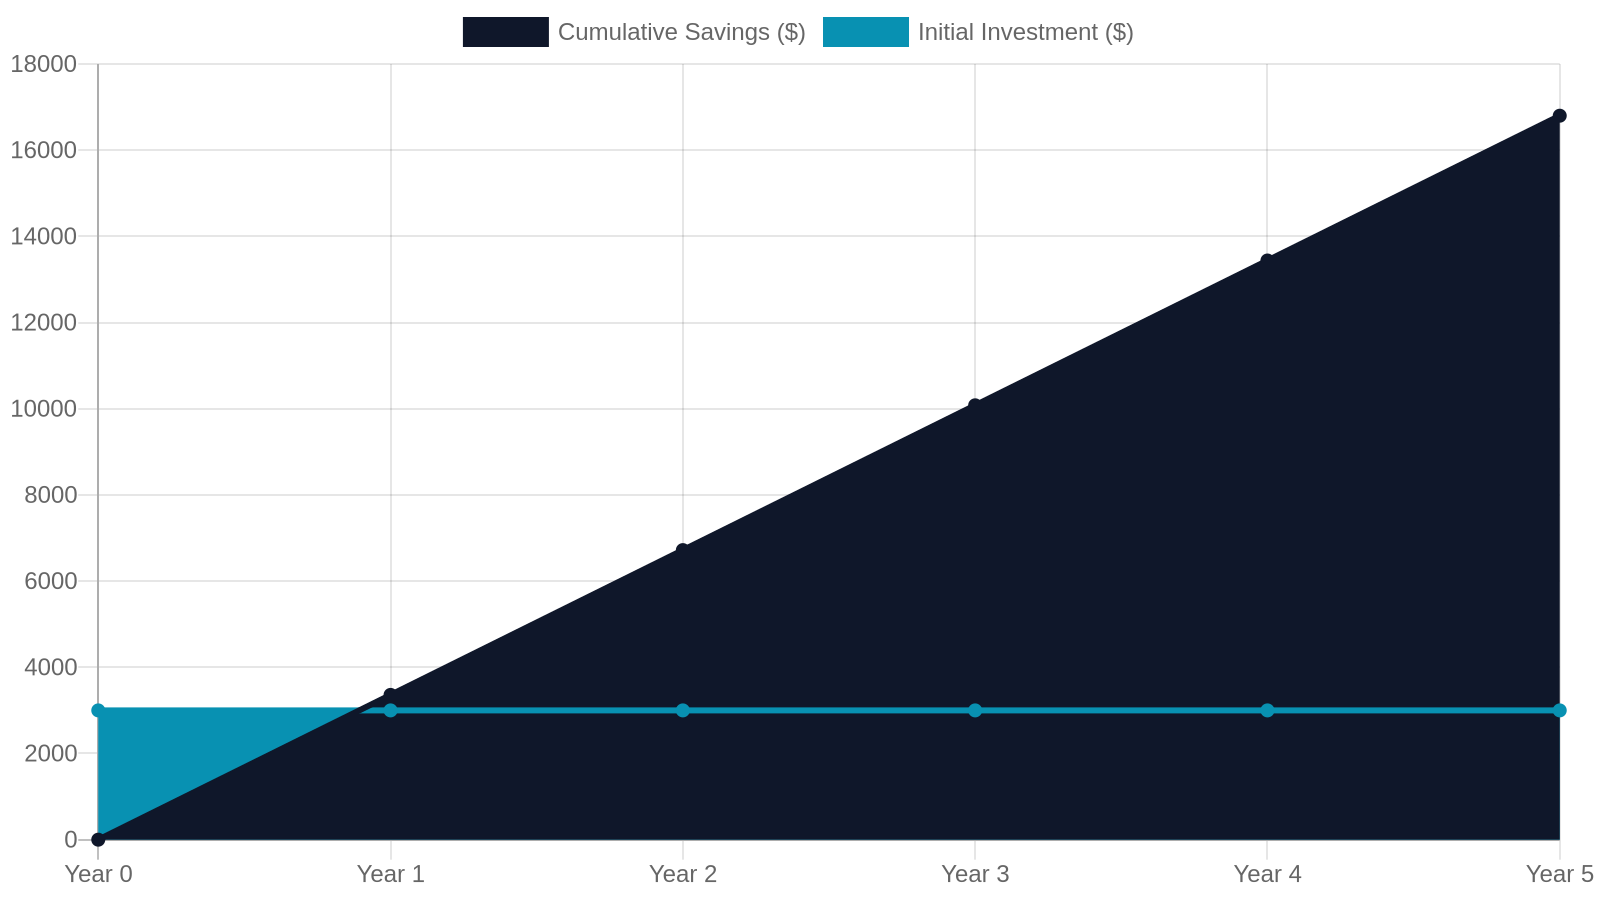This screenshot has width=1600, height=900.
Task: Click the Initial Investment point at Year 5
Action: tap(1559, 710)
